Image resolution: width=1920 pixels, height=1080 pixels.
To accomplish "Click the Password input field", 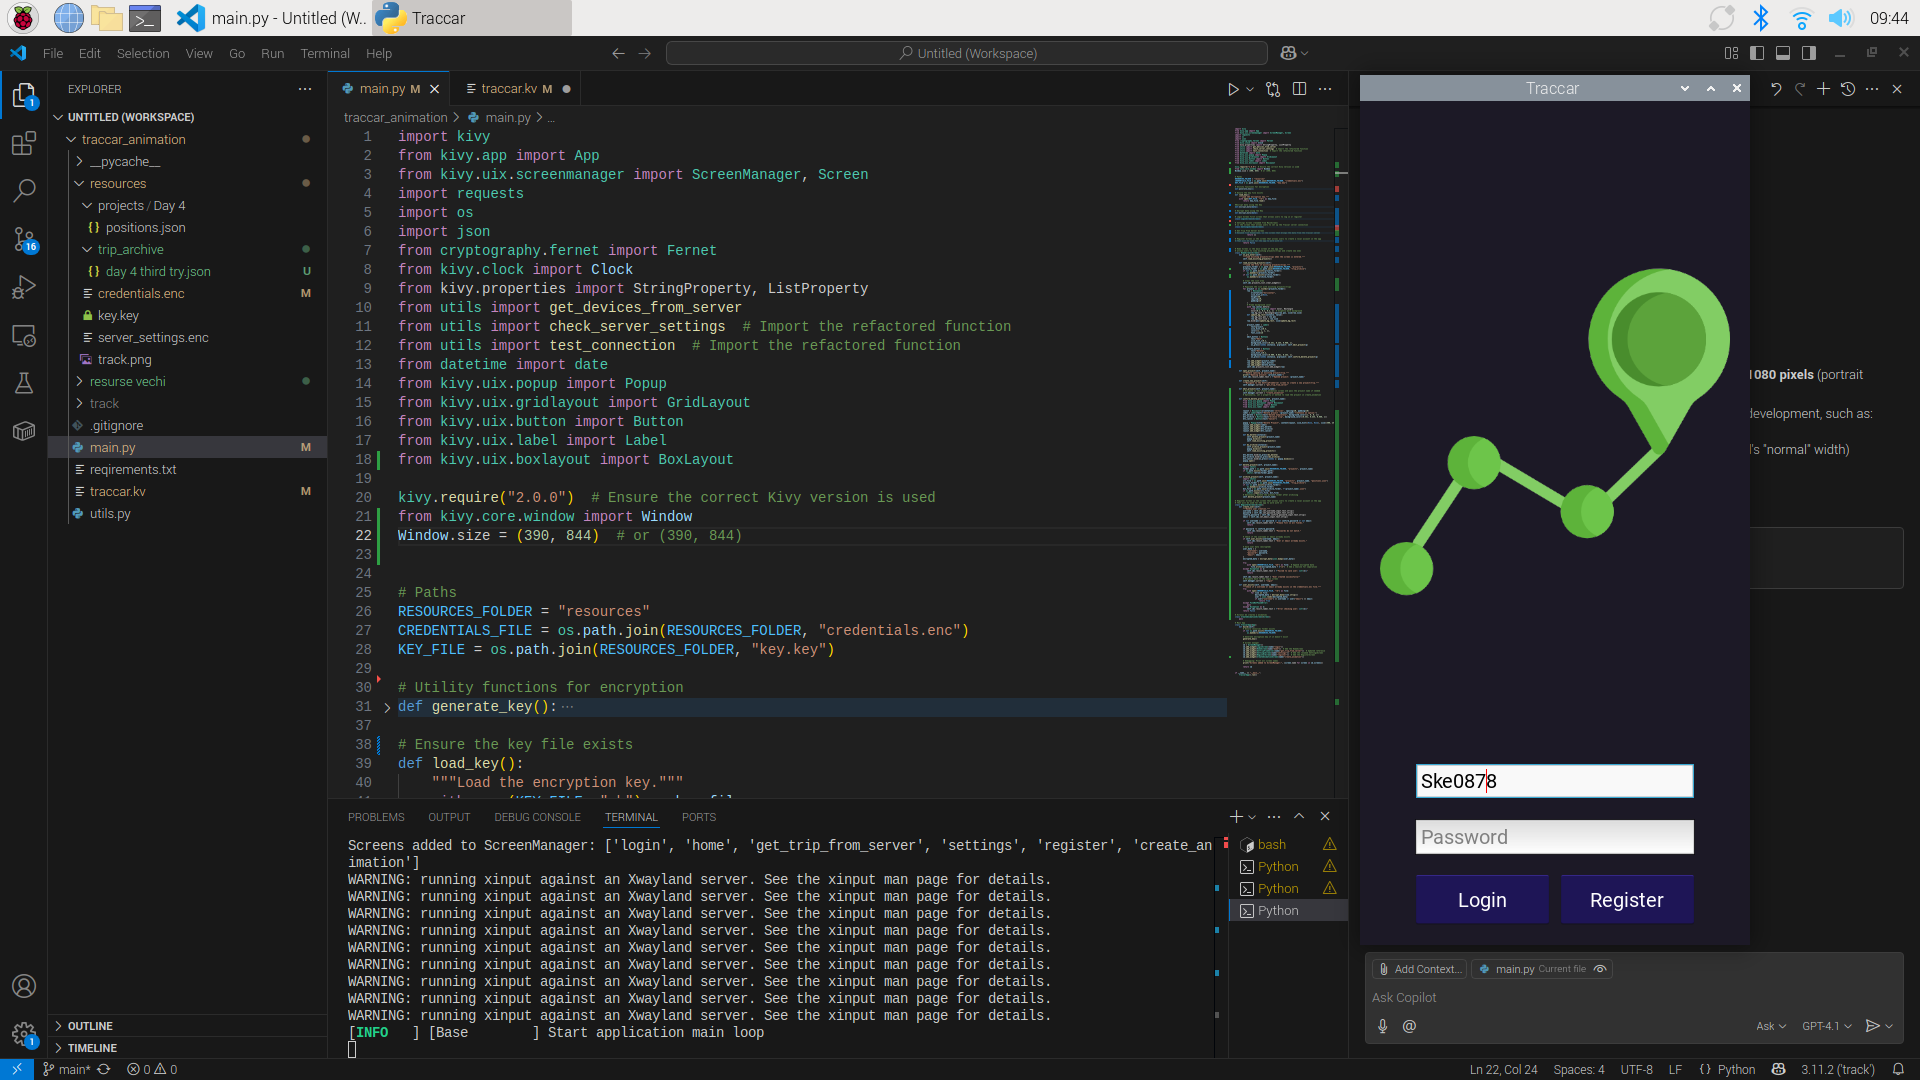I will [x=1554, y=837].
